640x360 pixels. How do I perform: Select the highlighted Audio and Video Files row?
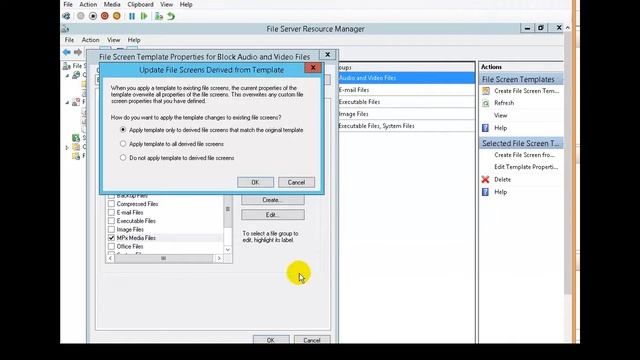(x=407, y=78)
